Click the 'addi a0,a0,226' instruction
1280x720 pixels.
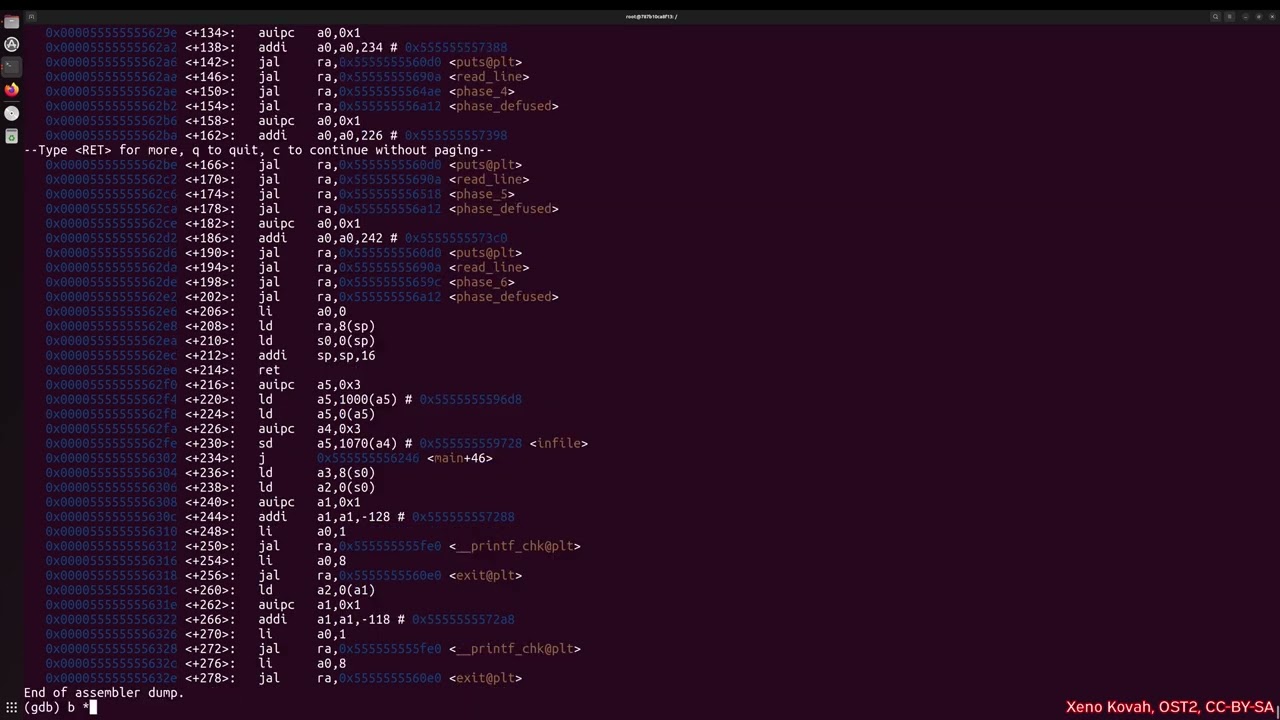pos(320,135)
